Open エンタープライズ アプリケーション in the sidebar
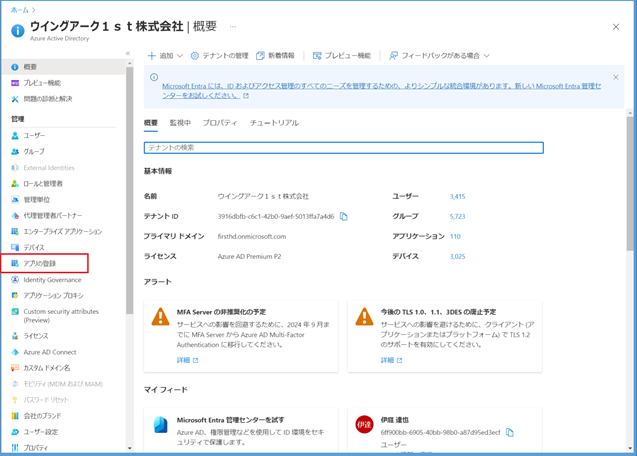This screenshot has height=456, width=637. [63, 232]
